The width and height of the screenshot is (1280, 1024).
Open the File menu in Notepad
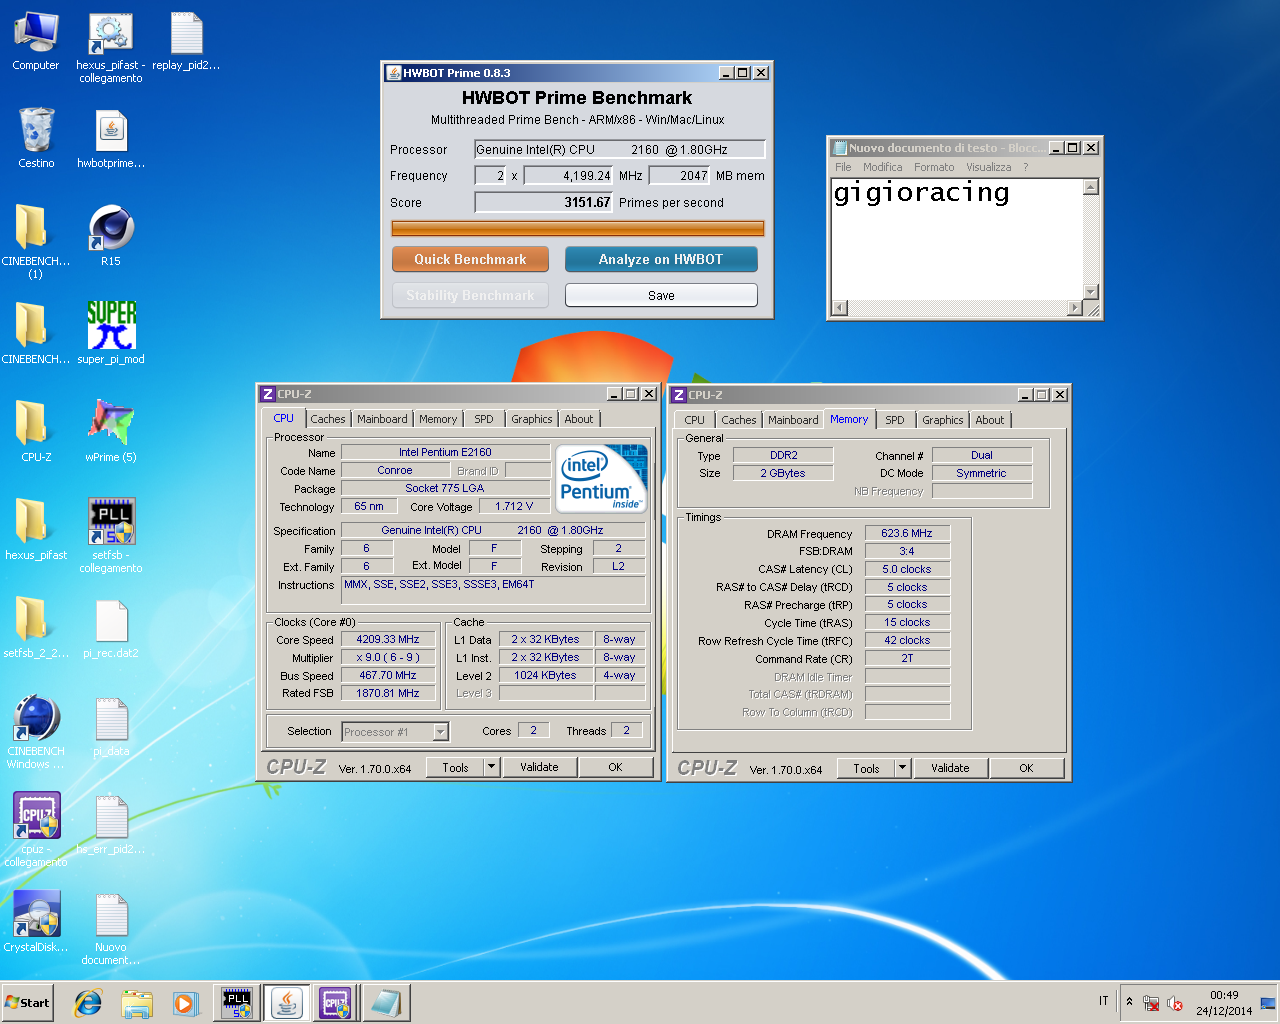843,167
